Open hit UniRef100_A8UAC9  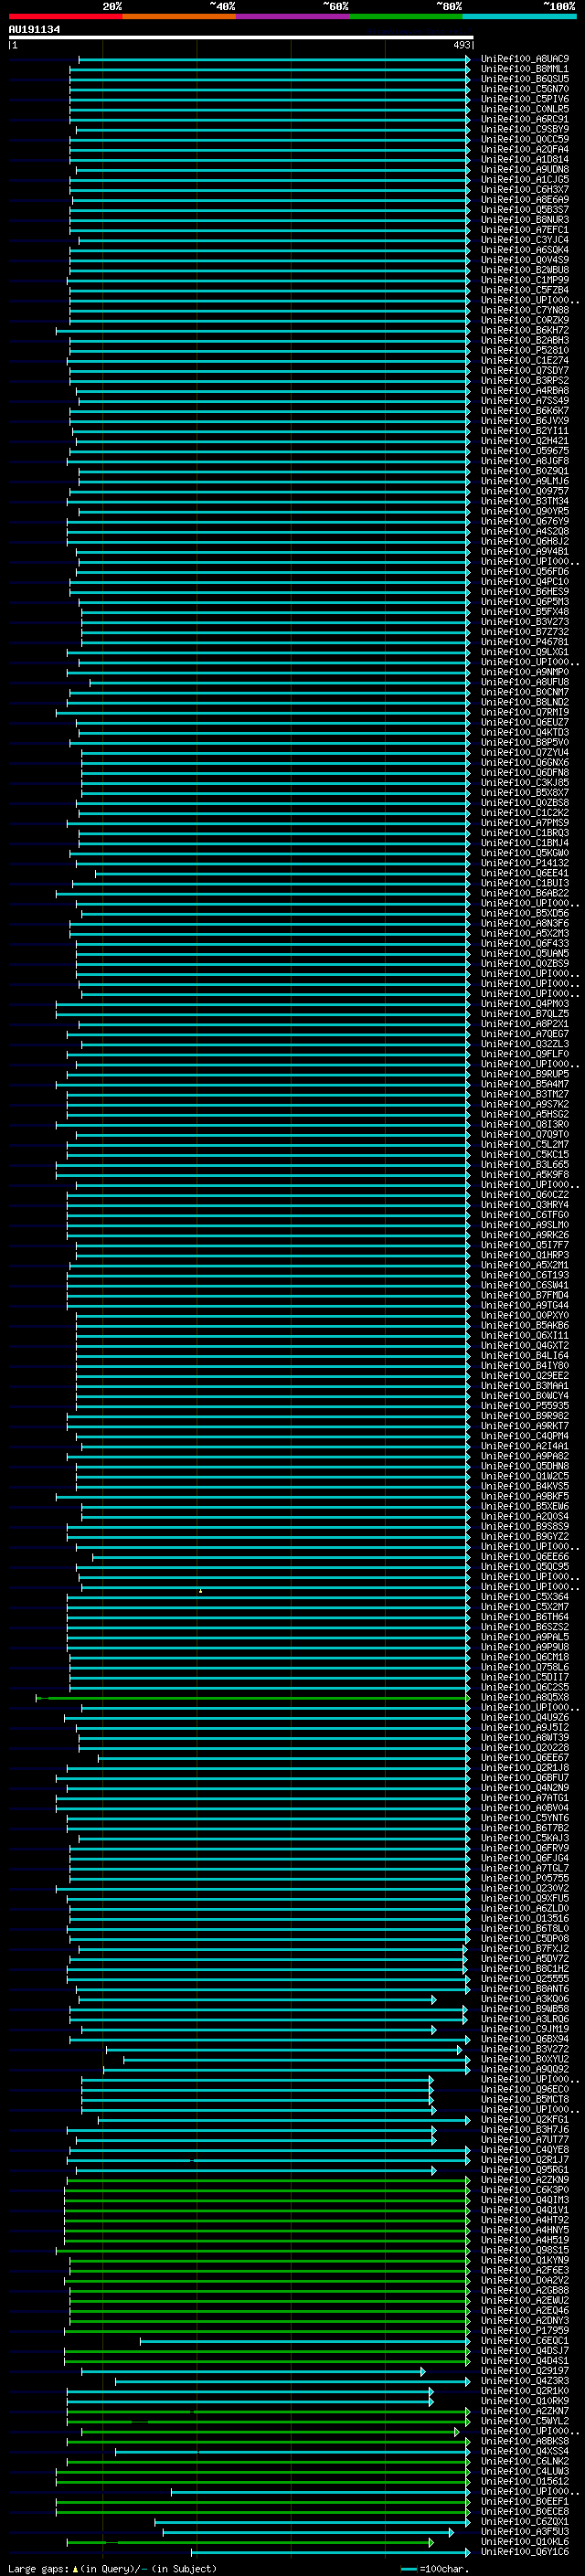[x=525, y=59]
